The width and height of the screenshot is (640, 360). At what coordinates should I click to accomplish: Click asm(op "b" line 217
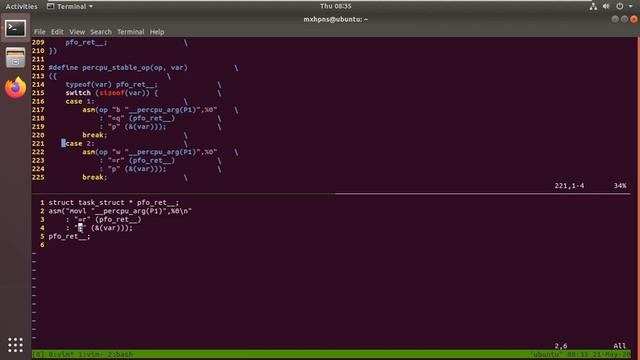point(149,110)
